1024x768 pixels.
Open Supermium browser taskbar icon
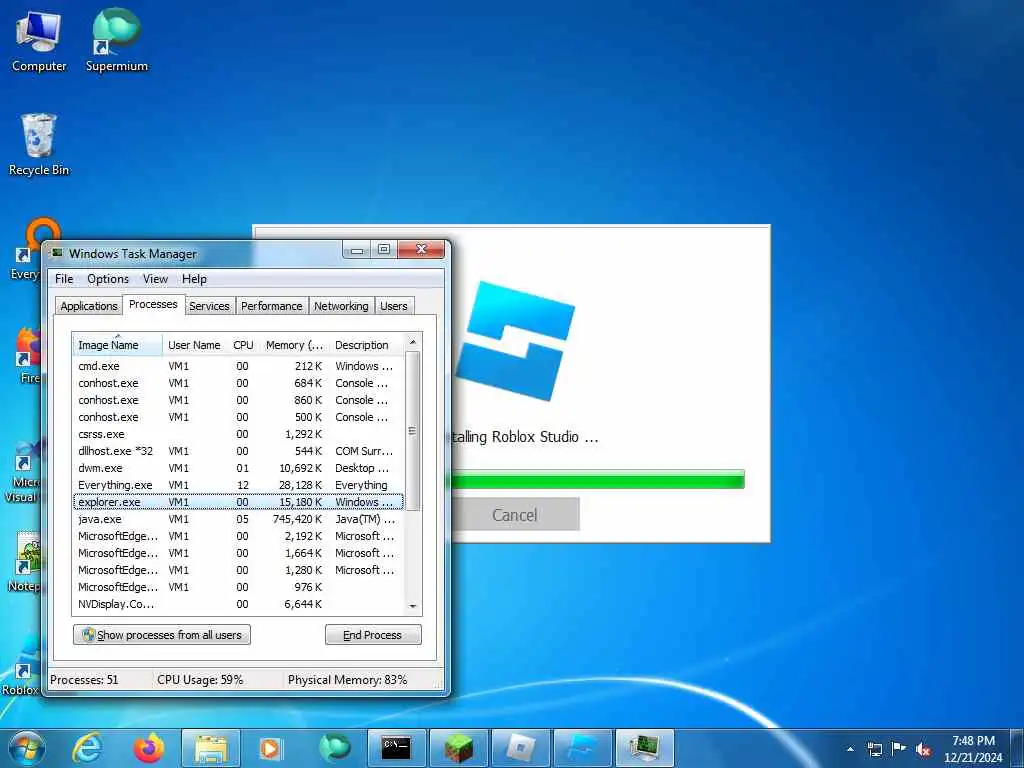coord(334,748)
